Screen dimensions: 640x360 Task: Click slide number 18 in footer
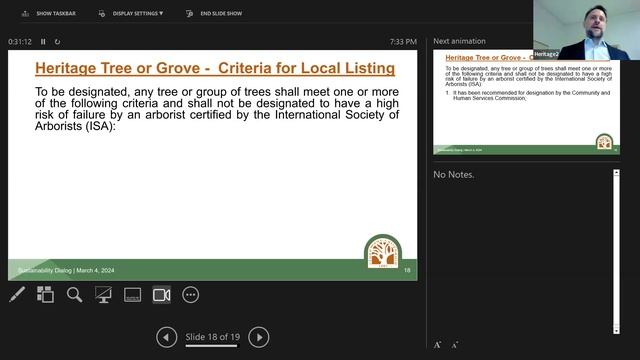[407, 270]
